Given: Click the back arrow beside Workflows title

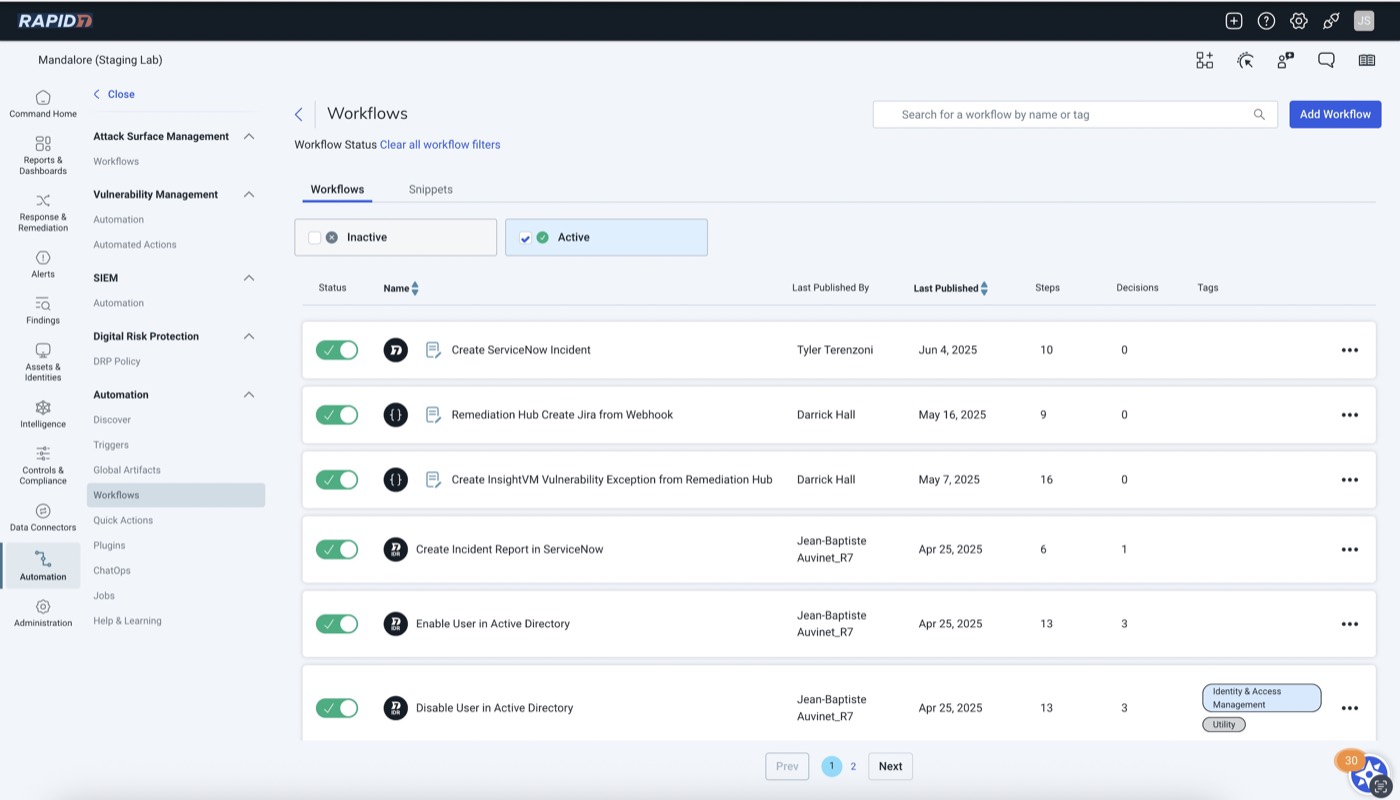Looking at the screenshot, I should 298,114.
